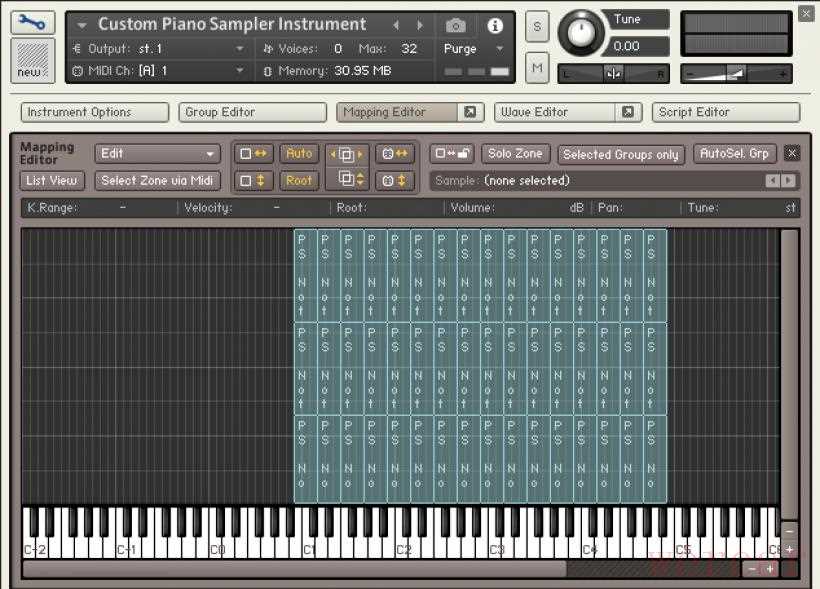Click the wrench edit mode icon
The image size is (820, 589).
[32, 23]
